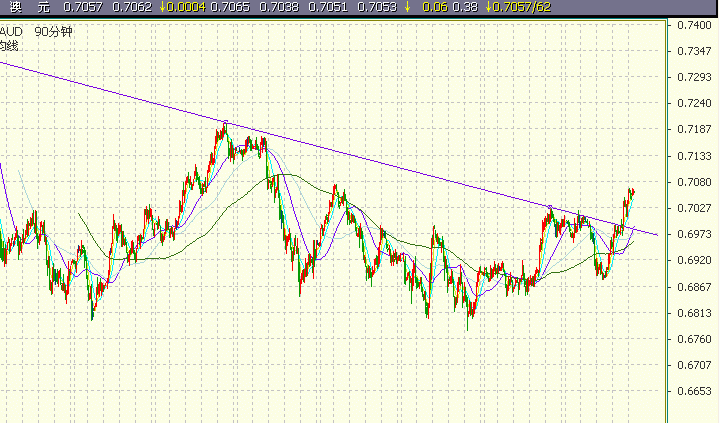
Task: Click the 0.7293 price axis label
Action: pos(694,77)
